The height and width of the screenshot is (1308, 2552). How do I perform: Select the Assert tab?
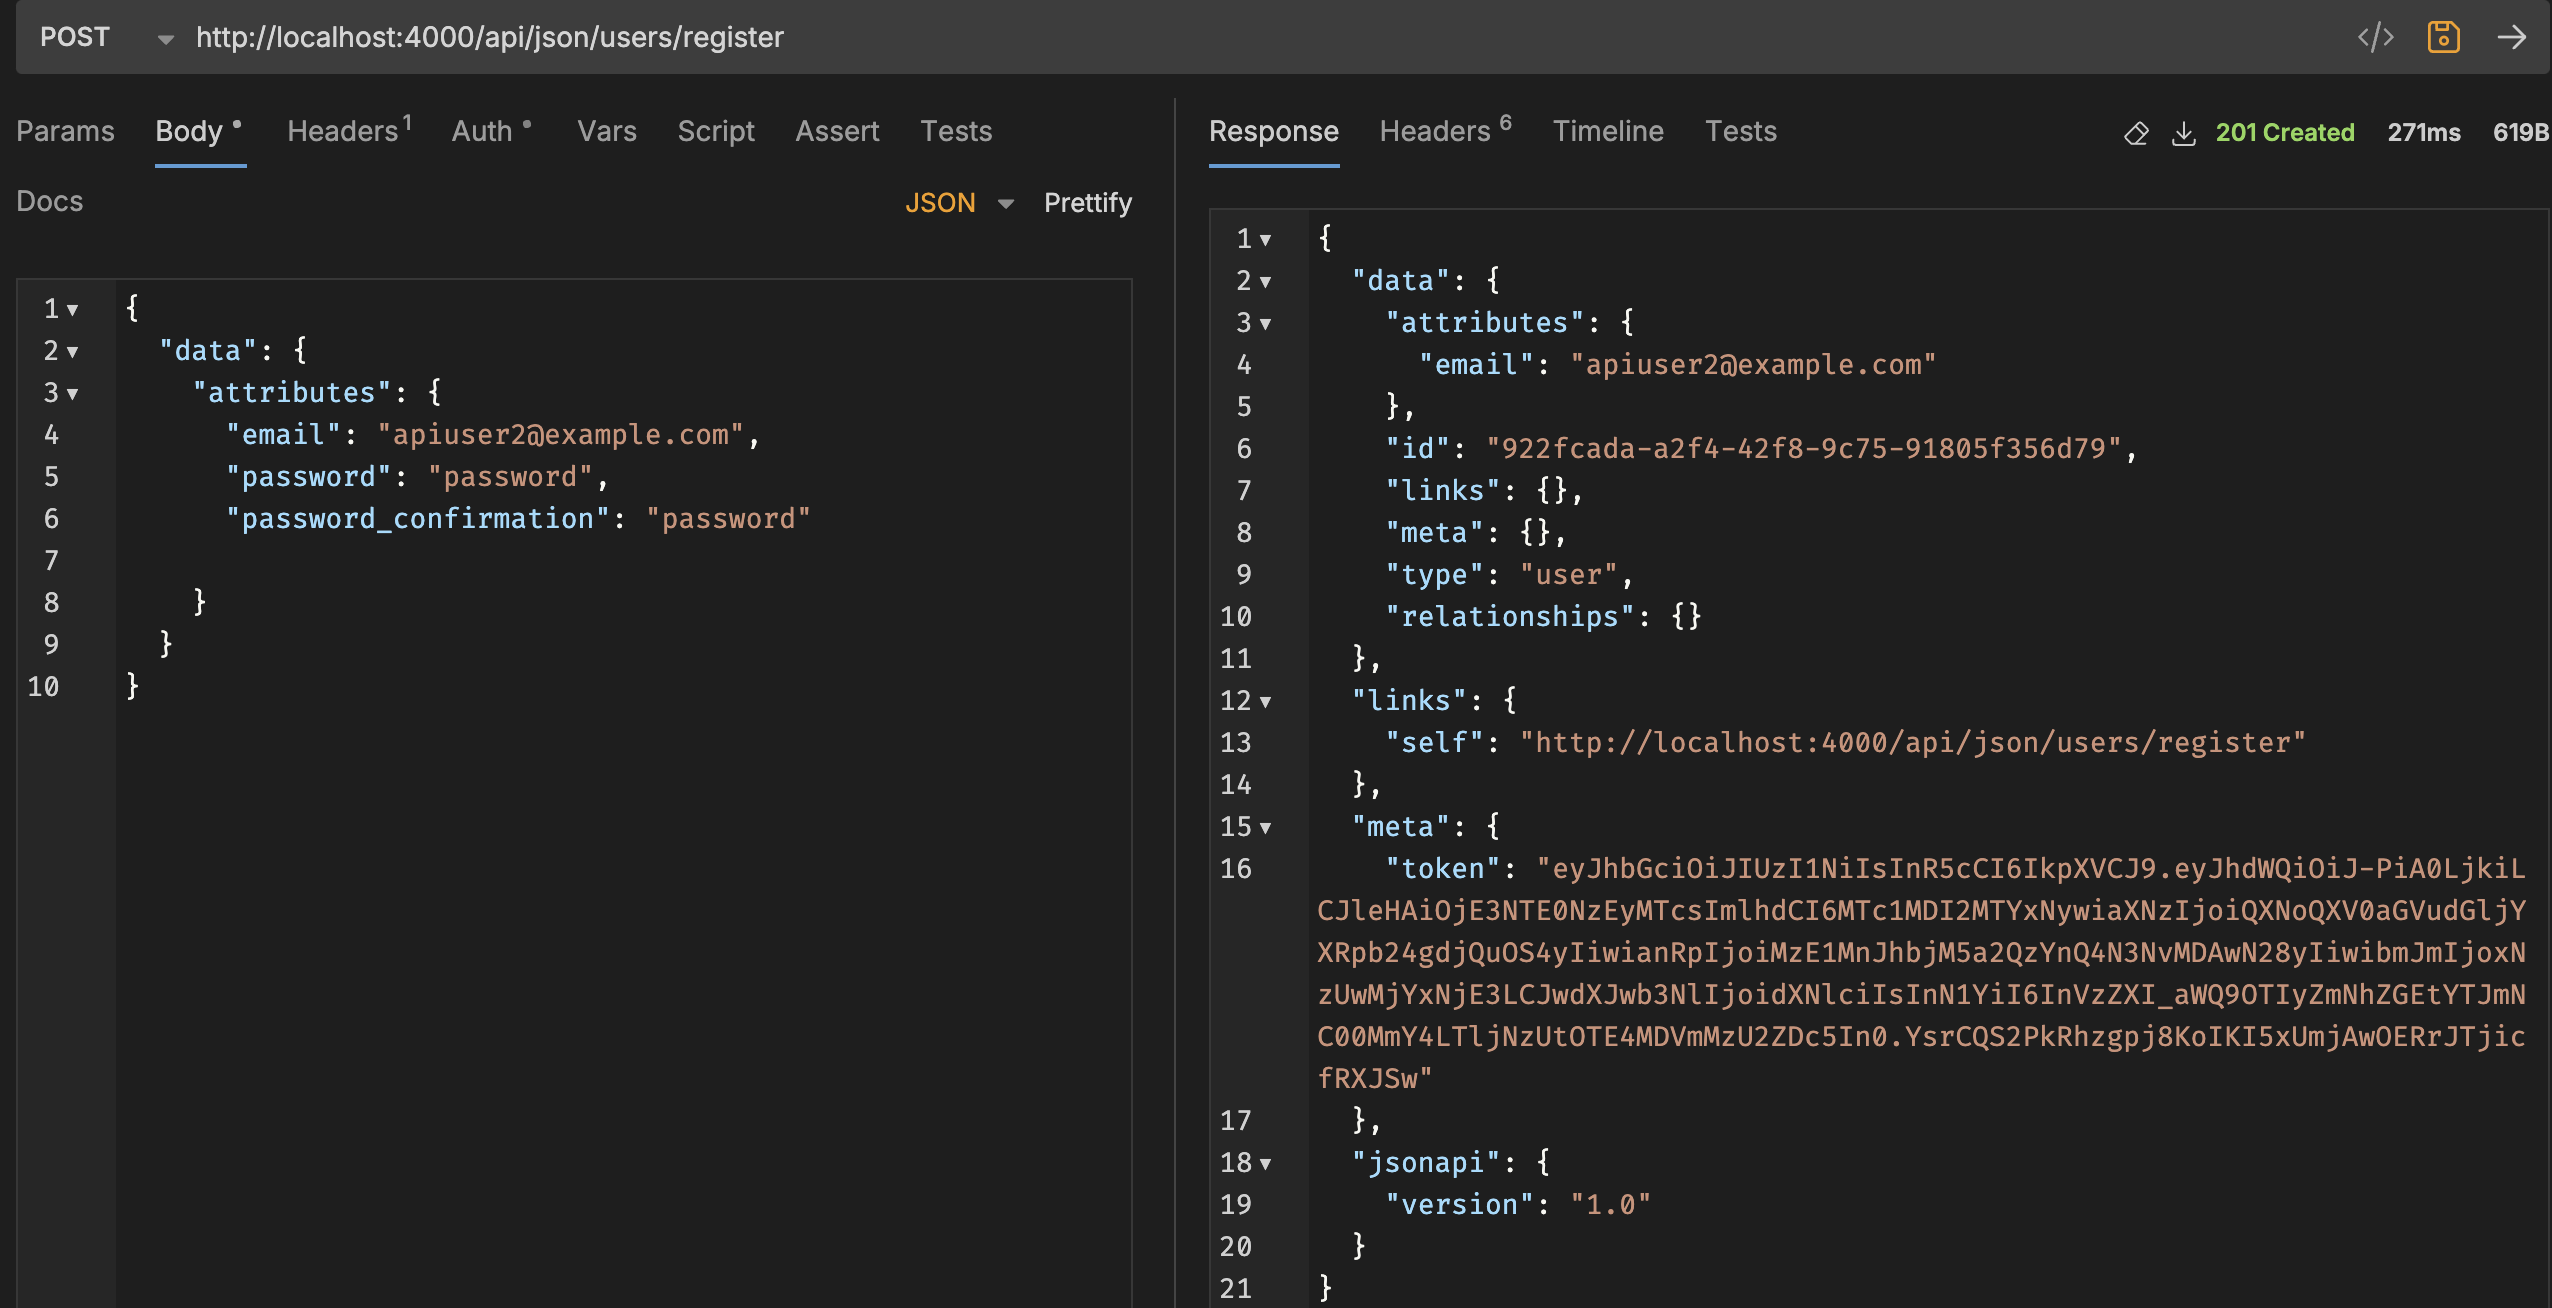click(x=836, y=131)
